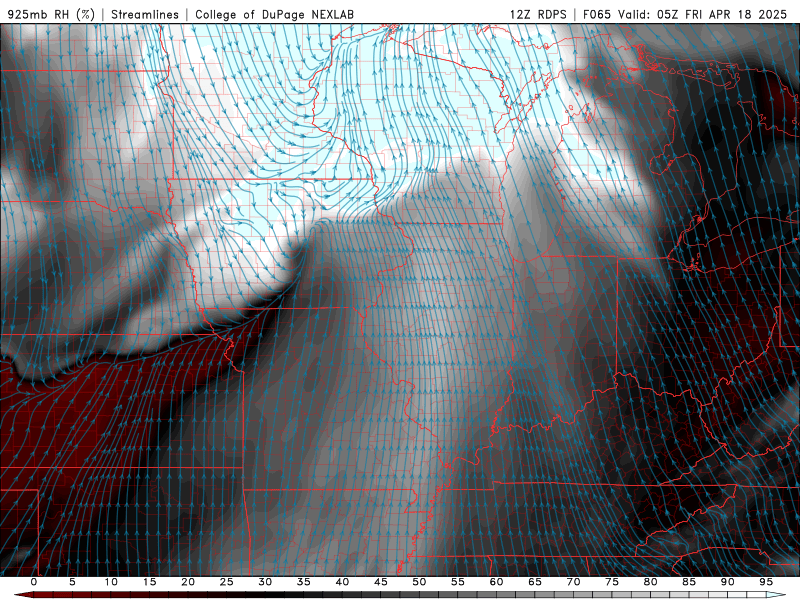This screenshot has height=600, width=800.
Task: Click the 60 label on the colorbar
Action: click(x=496, y=582)
